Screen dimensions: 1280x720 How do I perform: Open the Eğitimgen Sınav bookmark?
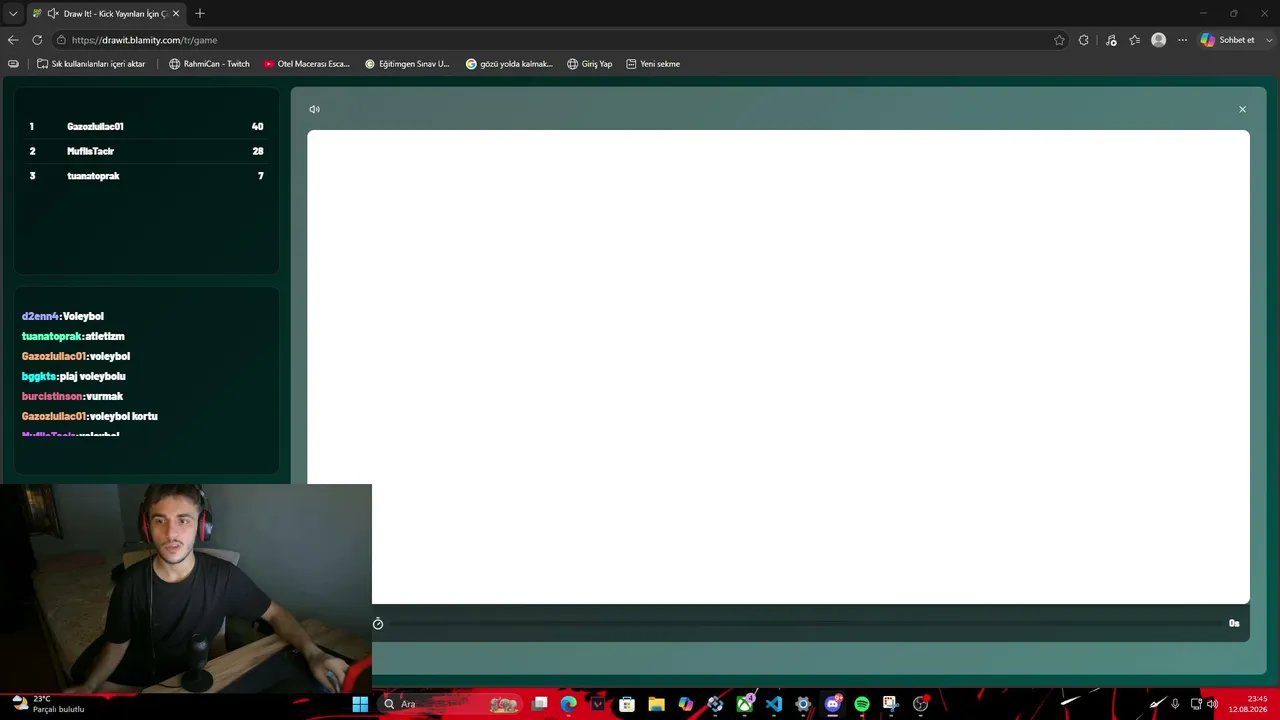coord(407,64)
